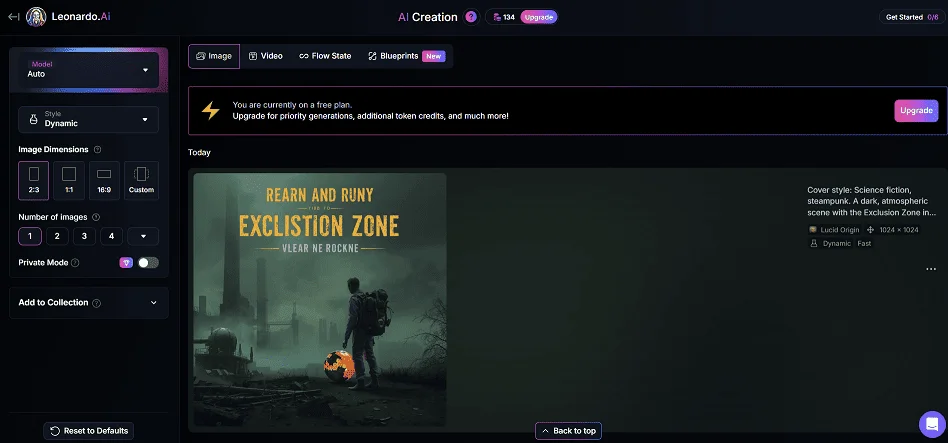Image resolution: width=948 pixels, height=443 pixels.
Task: Click the lightning bolt free plan icon
Action: click(210, 110)
